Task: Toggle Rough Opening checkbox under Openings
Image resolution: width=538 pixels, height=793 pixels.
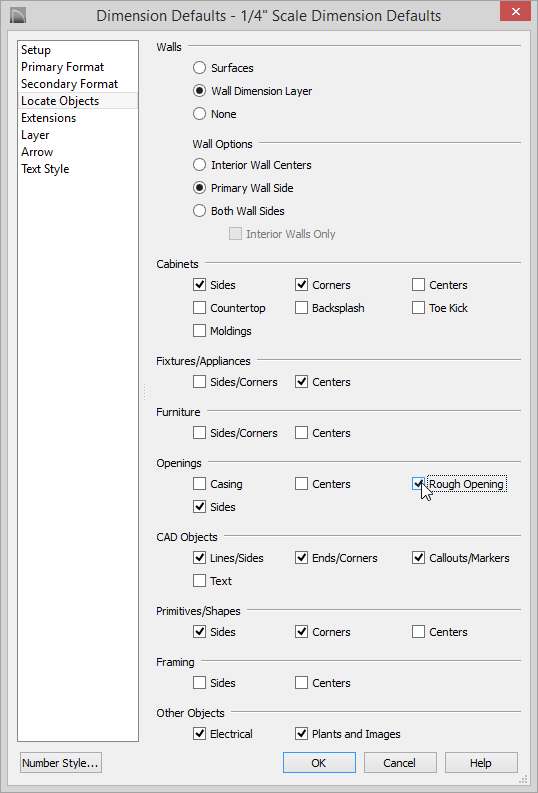Action: 418,484
